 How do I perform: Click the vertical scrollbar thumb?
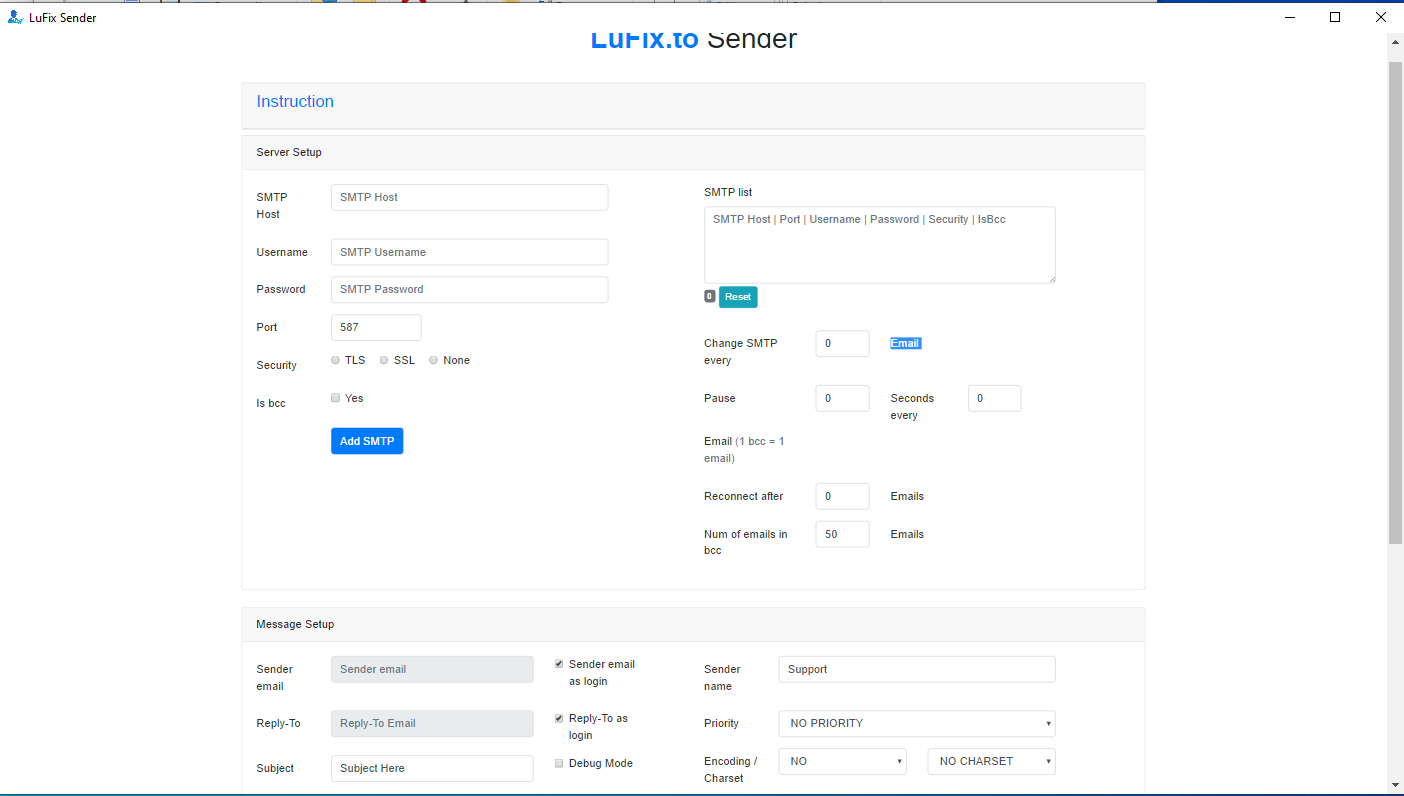1395,300
